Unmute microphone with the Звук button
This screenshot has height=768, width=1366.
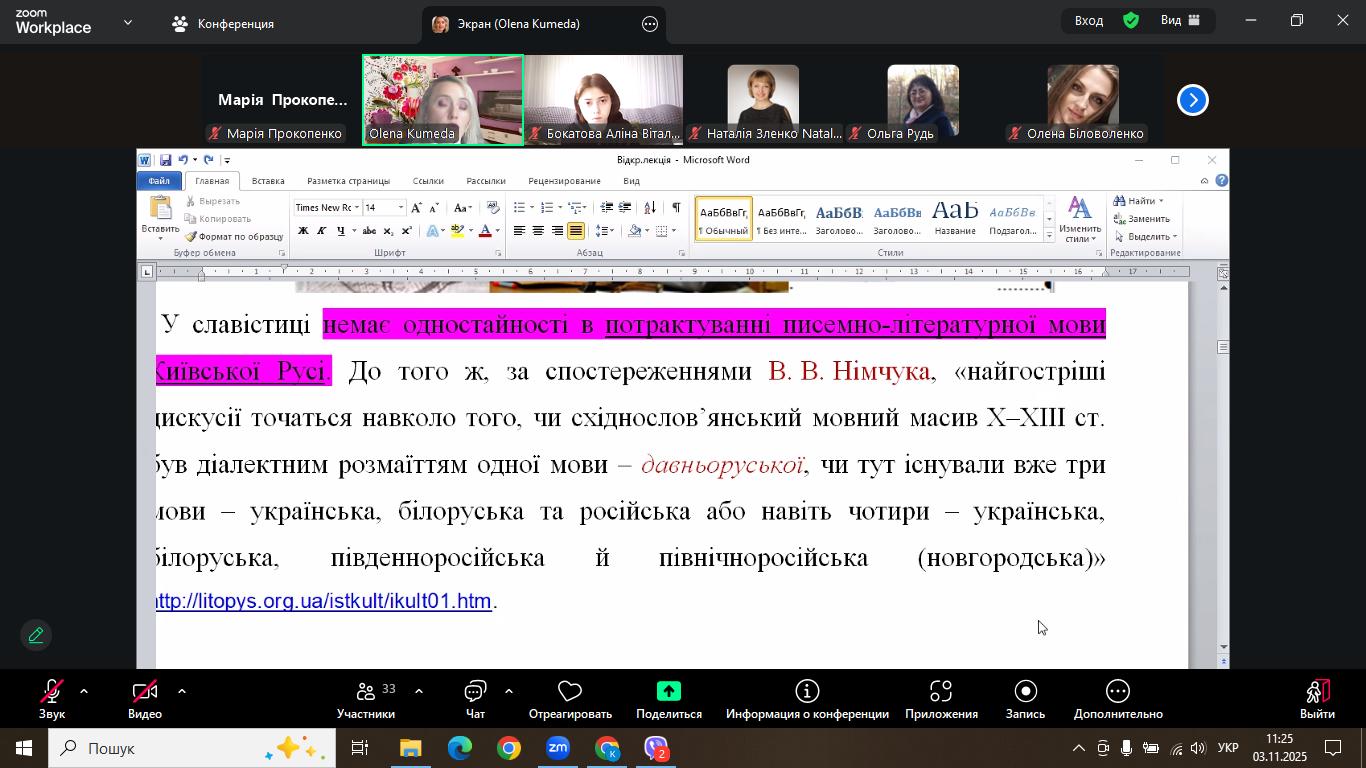(x=52, y=692)
